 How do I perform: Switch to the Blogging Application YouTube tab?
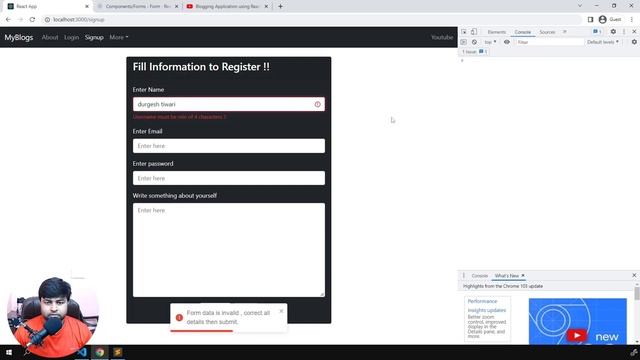coord(227,7)
